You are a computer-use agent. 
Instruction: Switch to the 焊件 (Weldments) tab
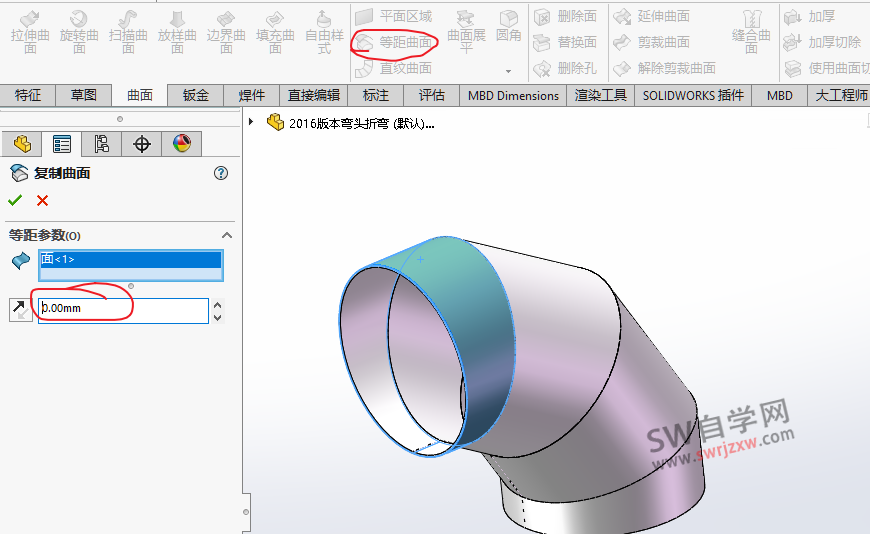tap(252, 95)
